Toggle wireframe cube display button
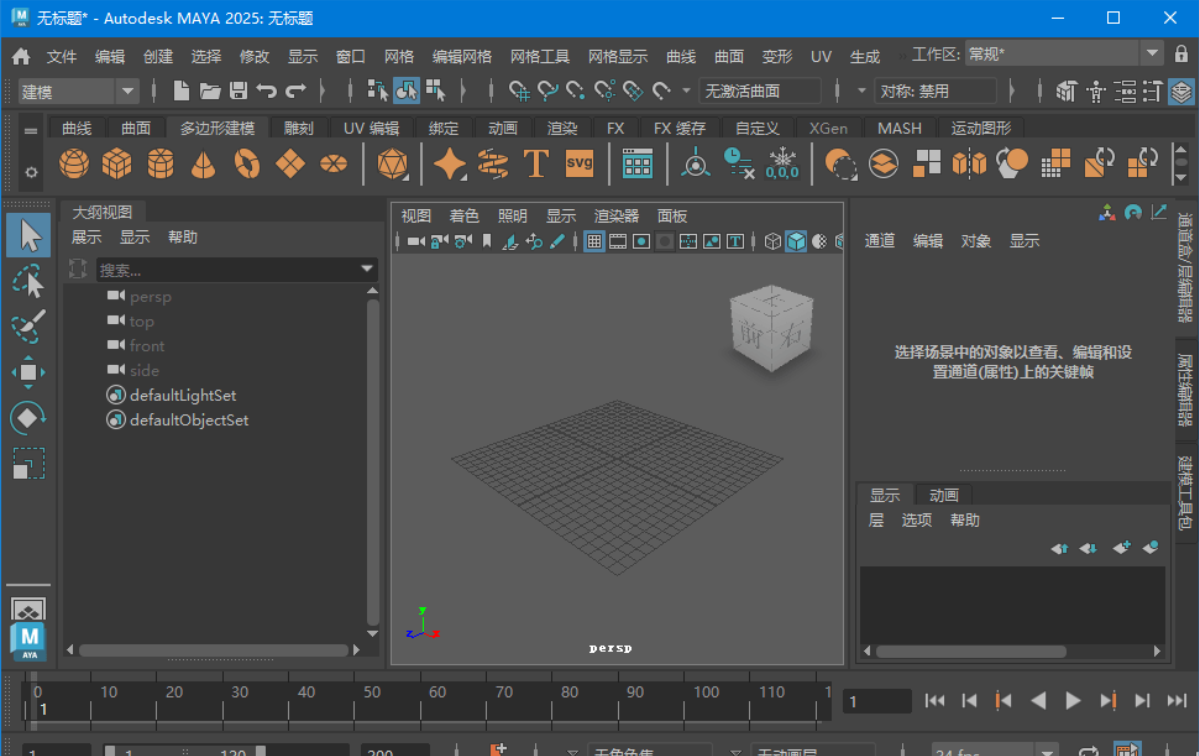This screenshot has height=756, width=1199. pos(772,242)
